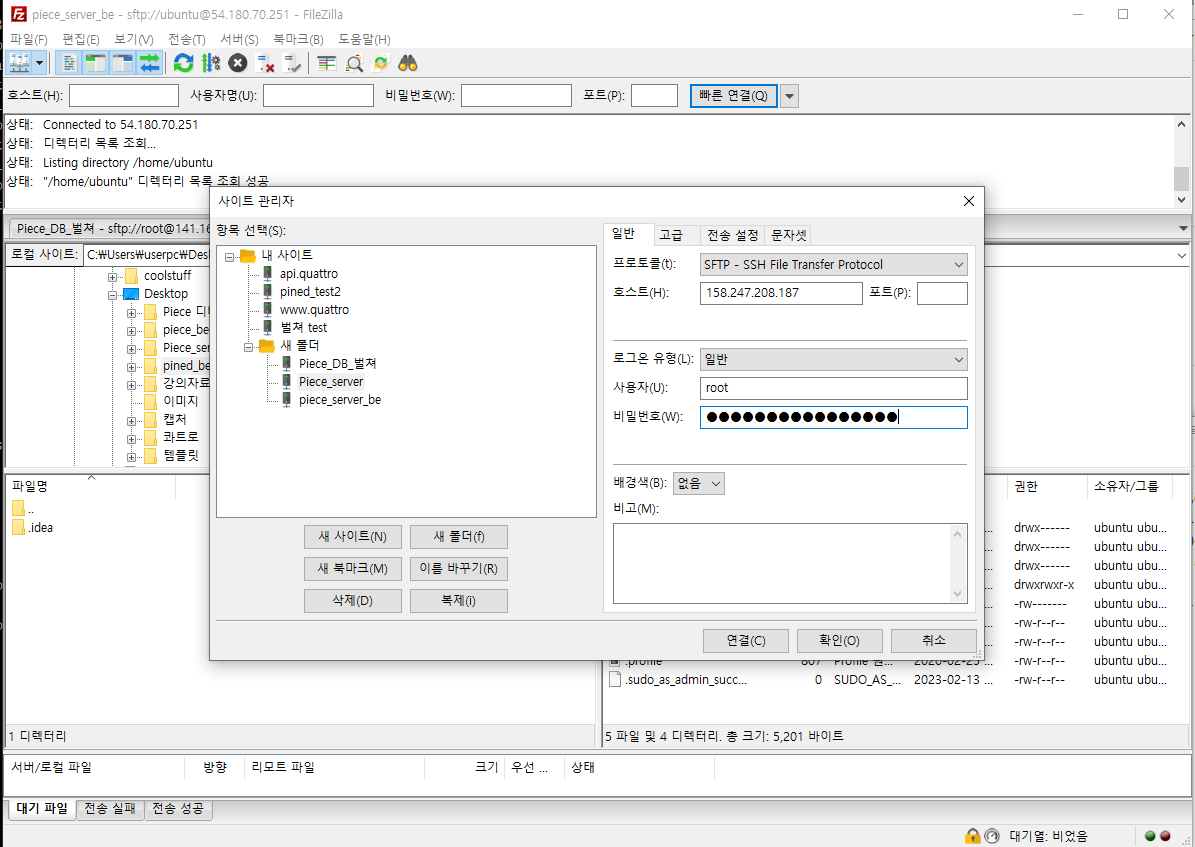Click the 취소 cancel button

[x=934, y=640]
